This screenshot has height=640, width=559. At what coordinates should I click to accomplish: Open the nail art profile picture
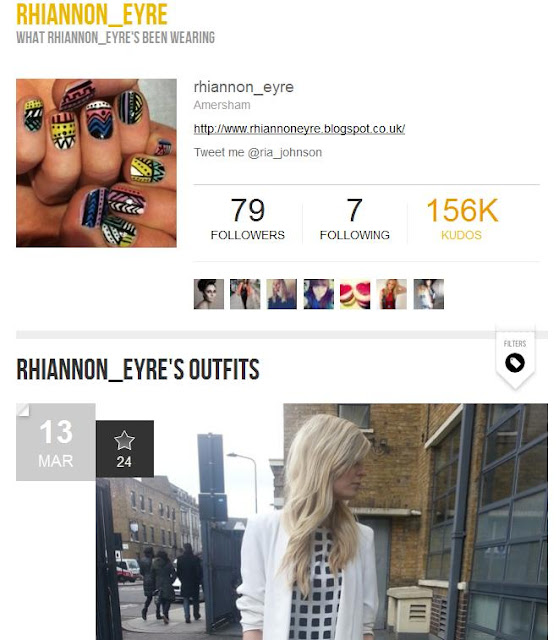[x=96, y=163]
